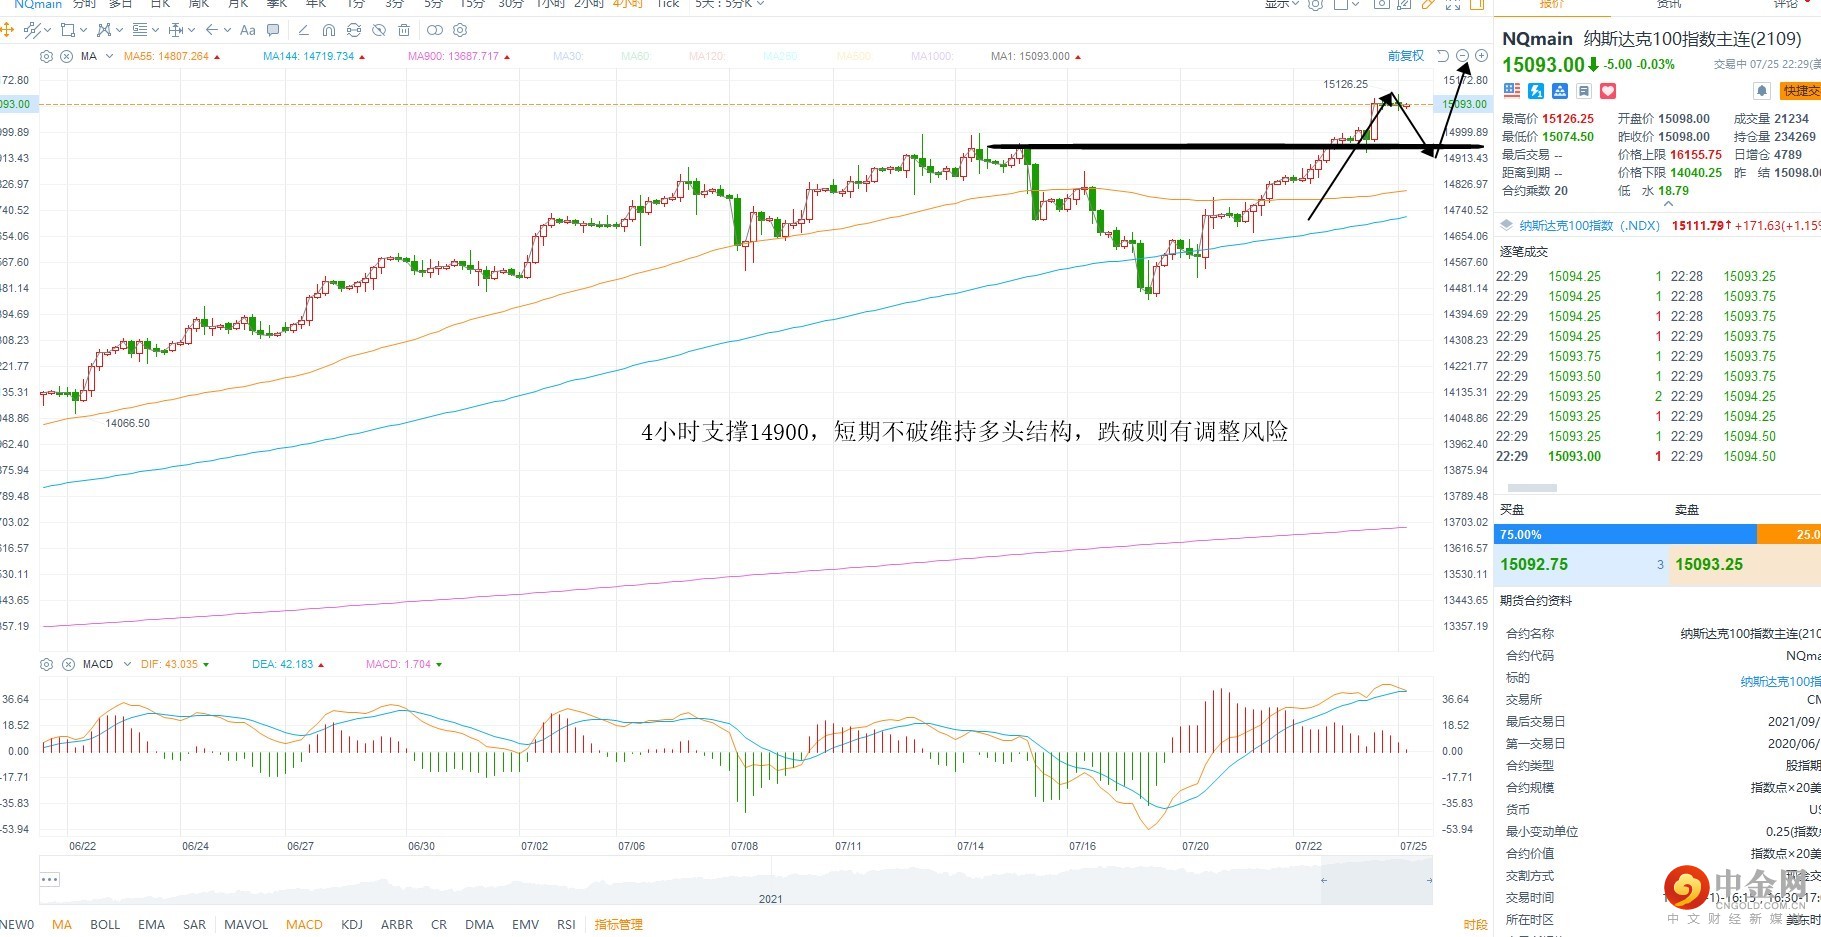Switch to SAR indicator tab
Image resolution: width=1821 pixels, height=937 pixels.
click(194, 925)
